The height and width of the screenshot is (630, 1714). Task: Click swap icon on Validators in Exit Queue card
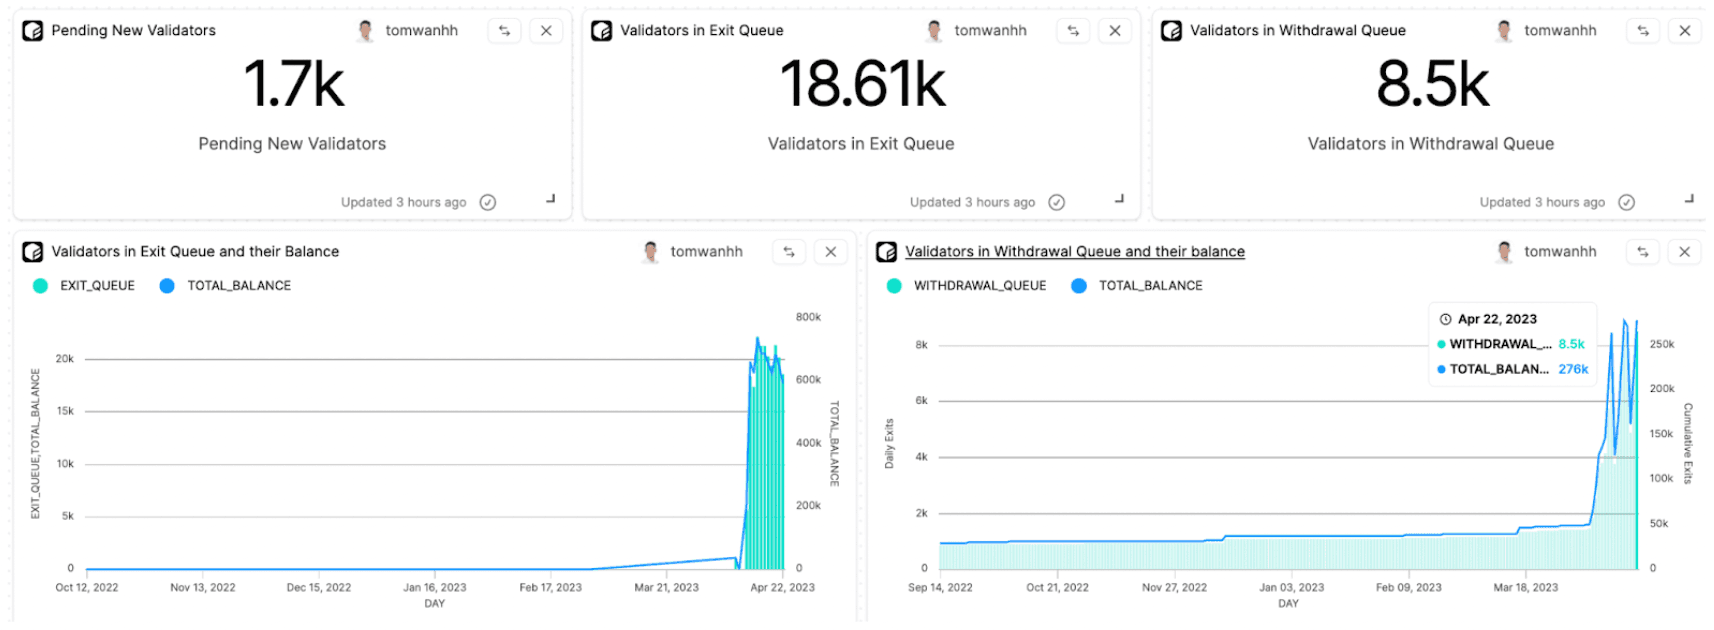click(1073, 31)
